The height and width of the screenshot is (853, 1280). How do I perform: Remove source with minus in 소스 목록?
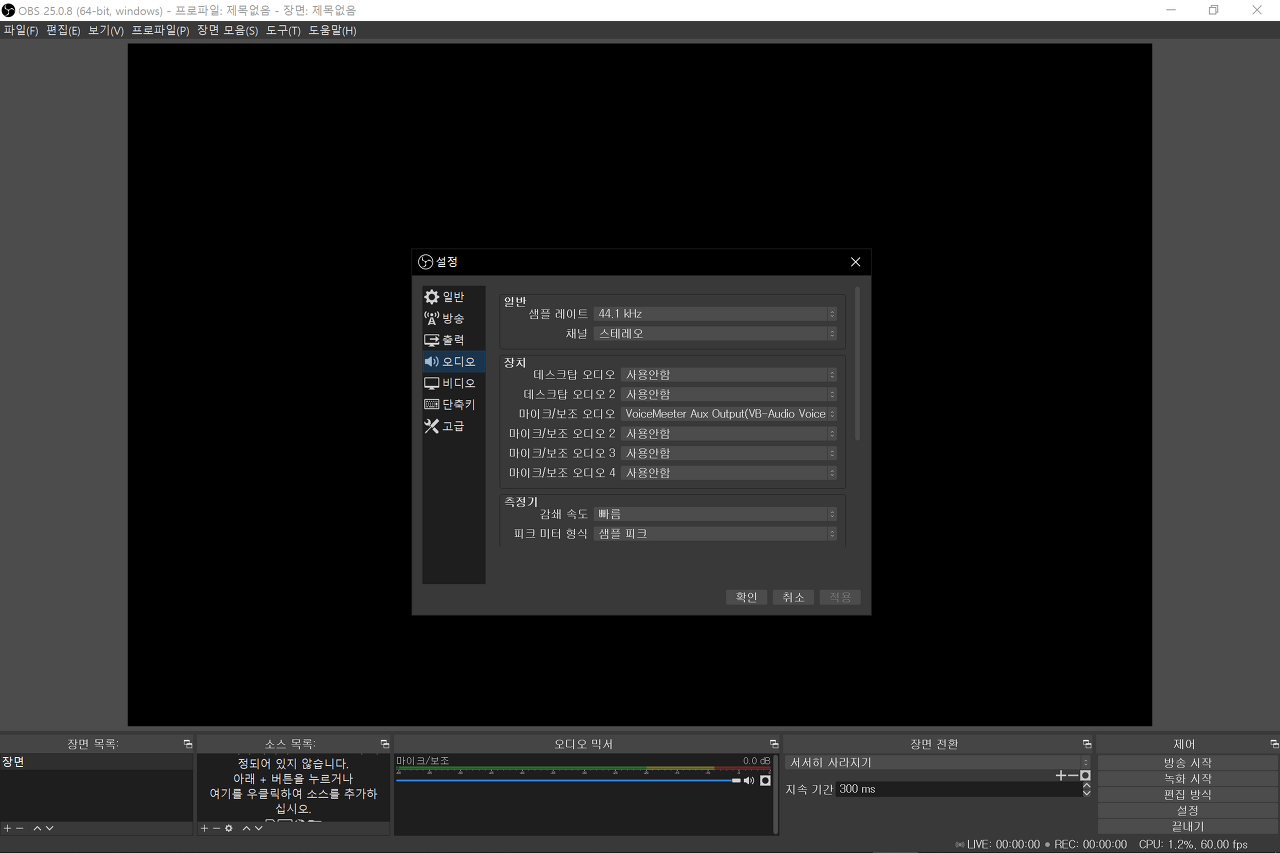216,828
